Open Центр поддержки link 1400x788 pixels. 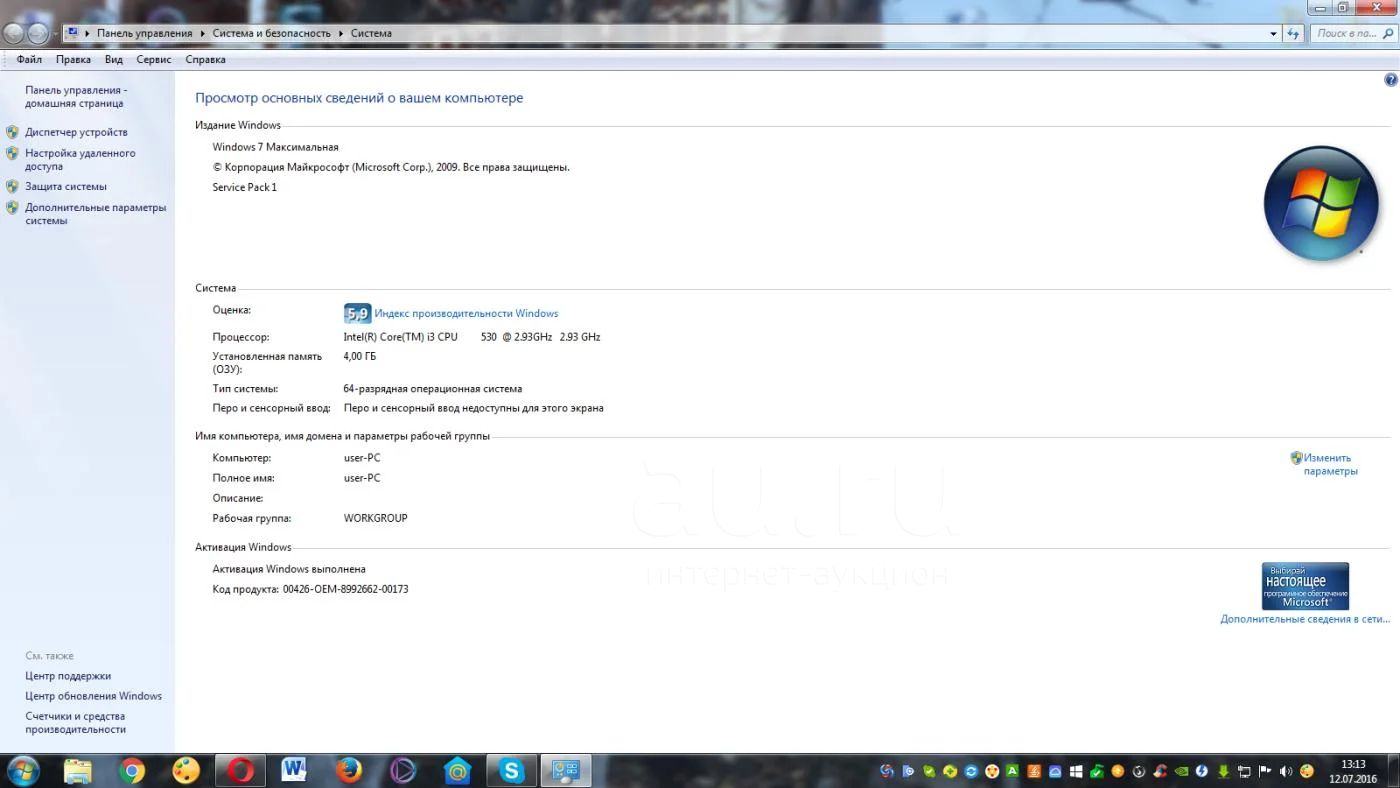coord(68,676)
